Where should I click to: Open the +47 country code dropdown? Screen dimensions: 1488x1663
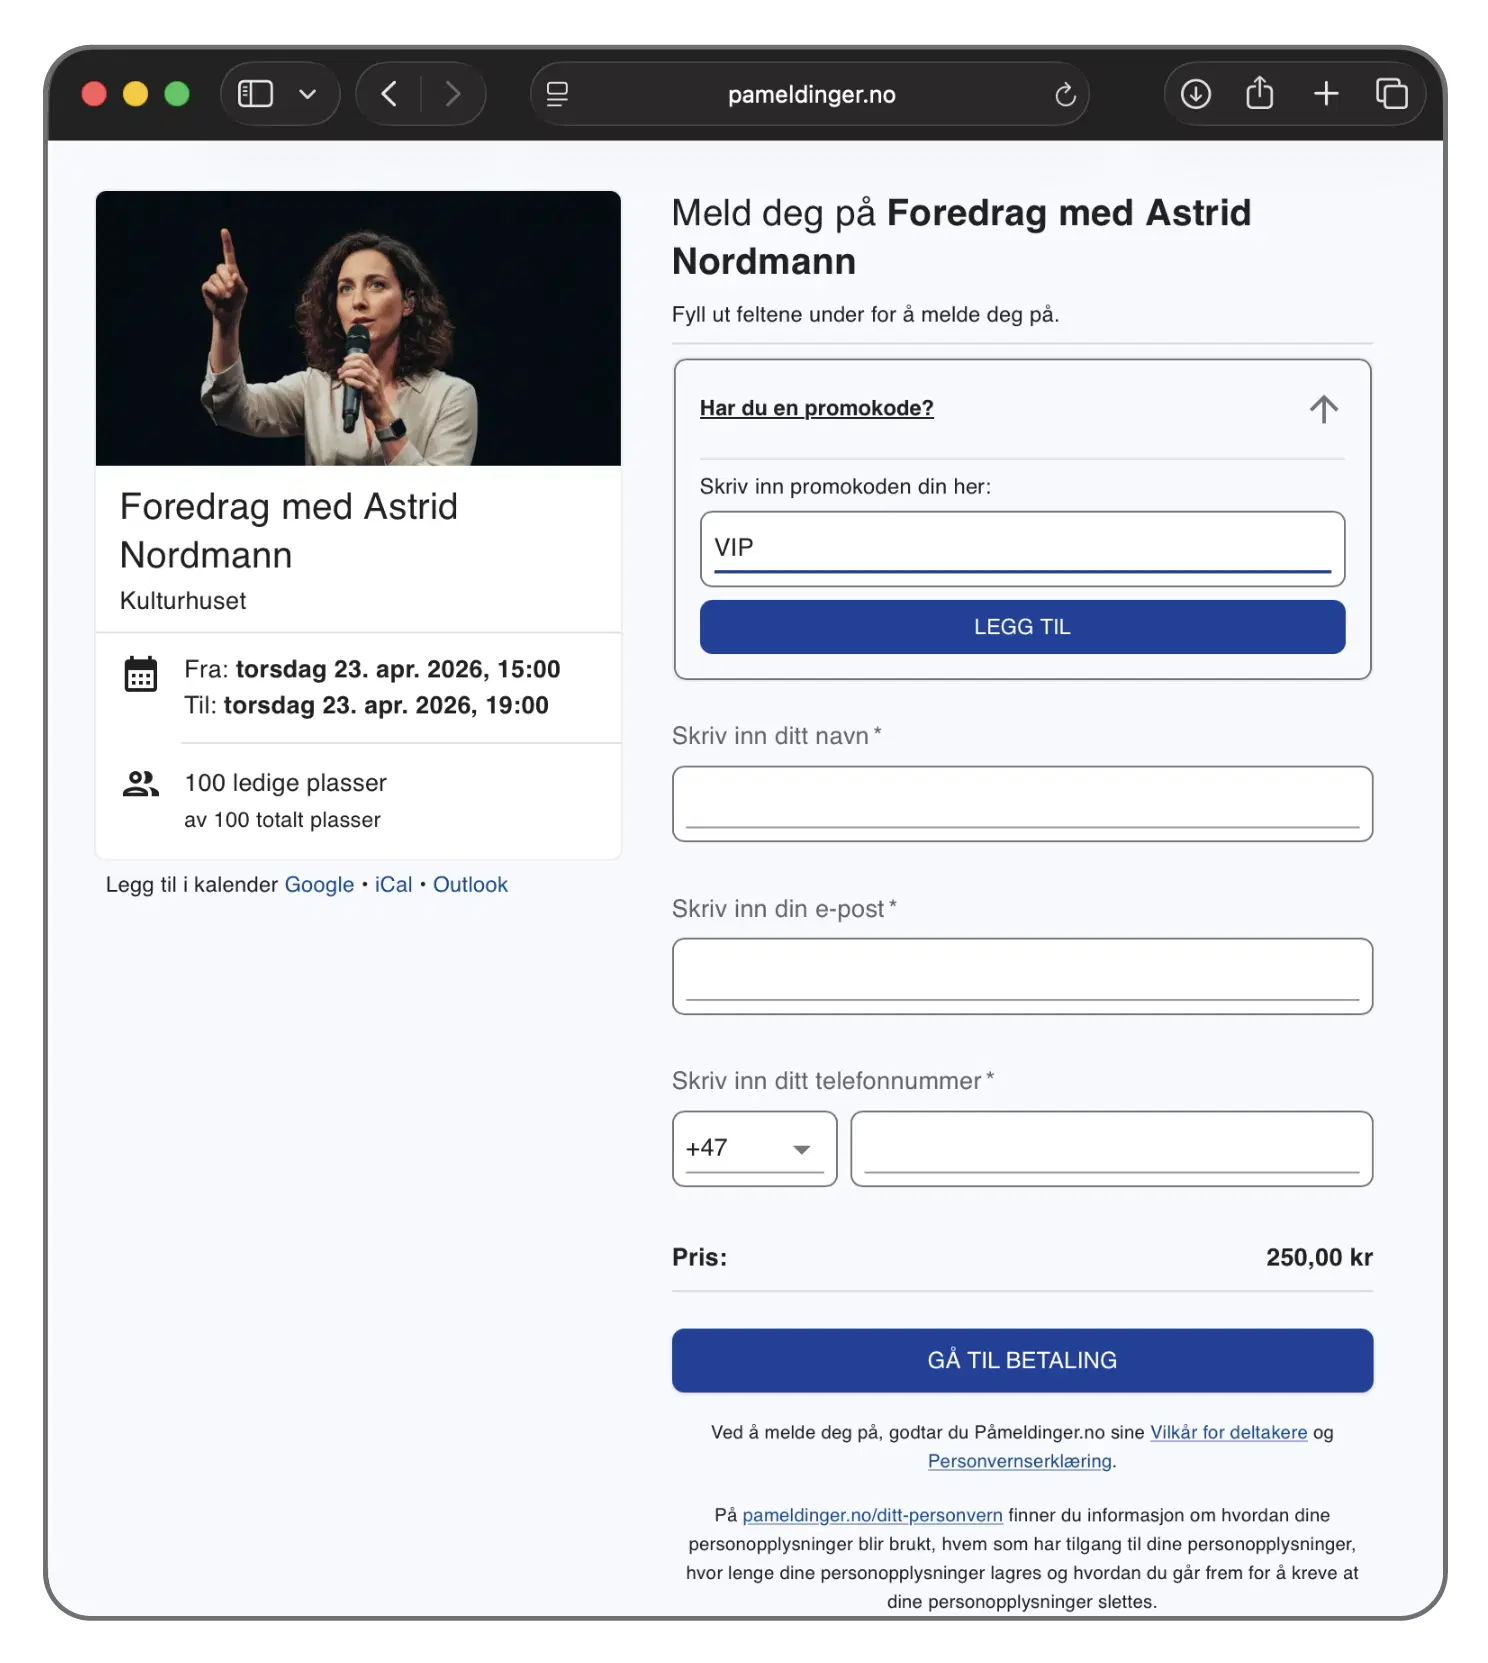coord(754,1149)
